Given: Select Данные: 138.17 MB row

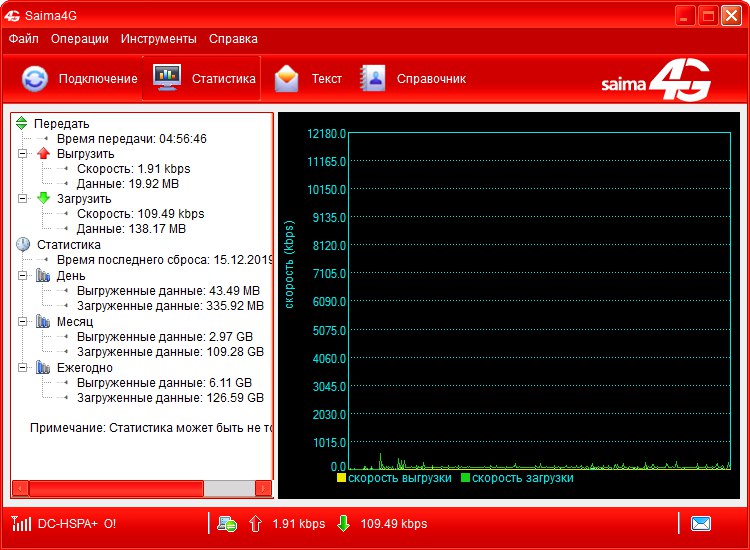Looking at the screenshot, I should tap(131, 229).
